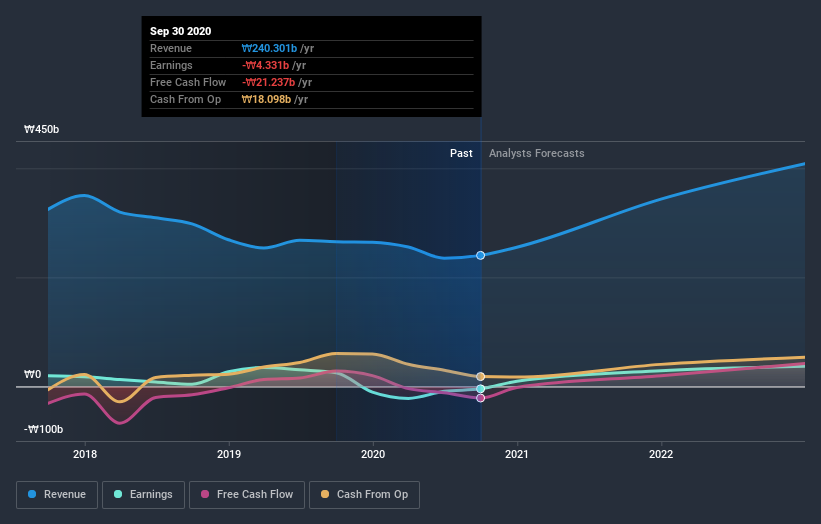This screenshot has width=821, height=524.
Task: Toggle the Cash From Op legend button
Action: click(x=364, y=495)
